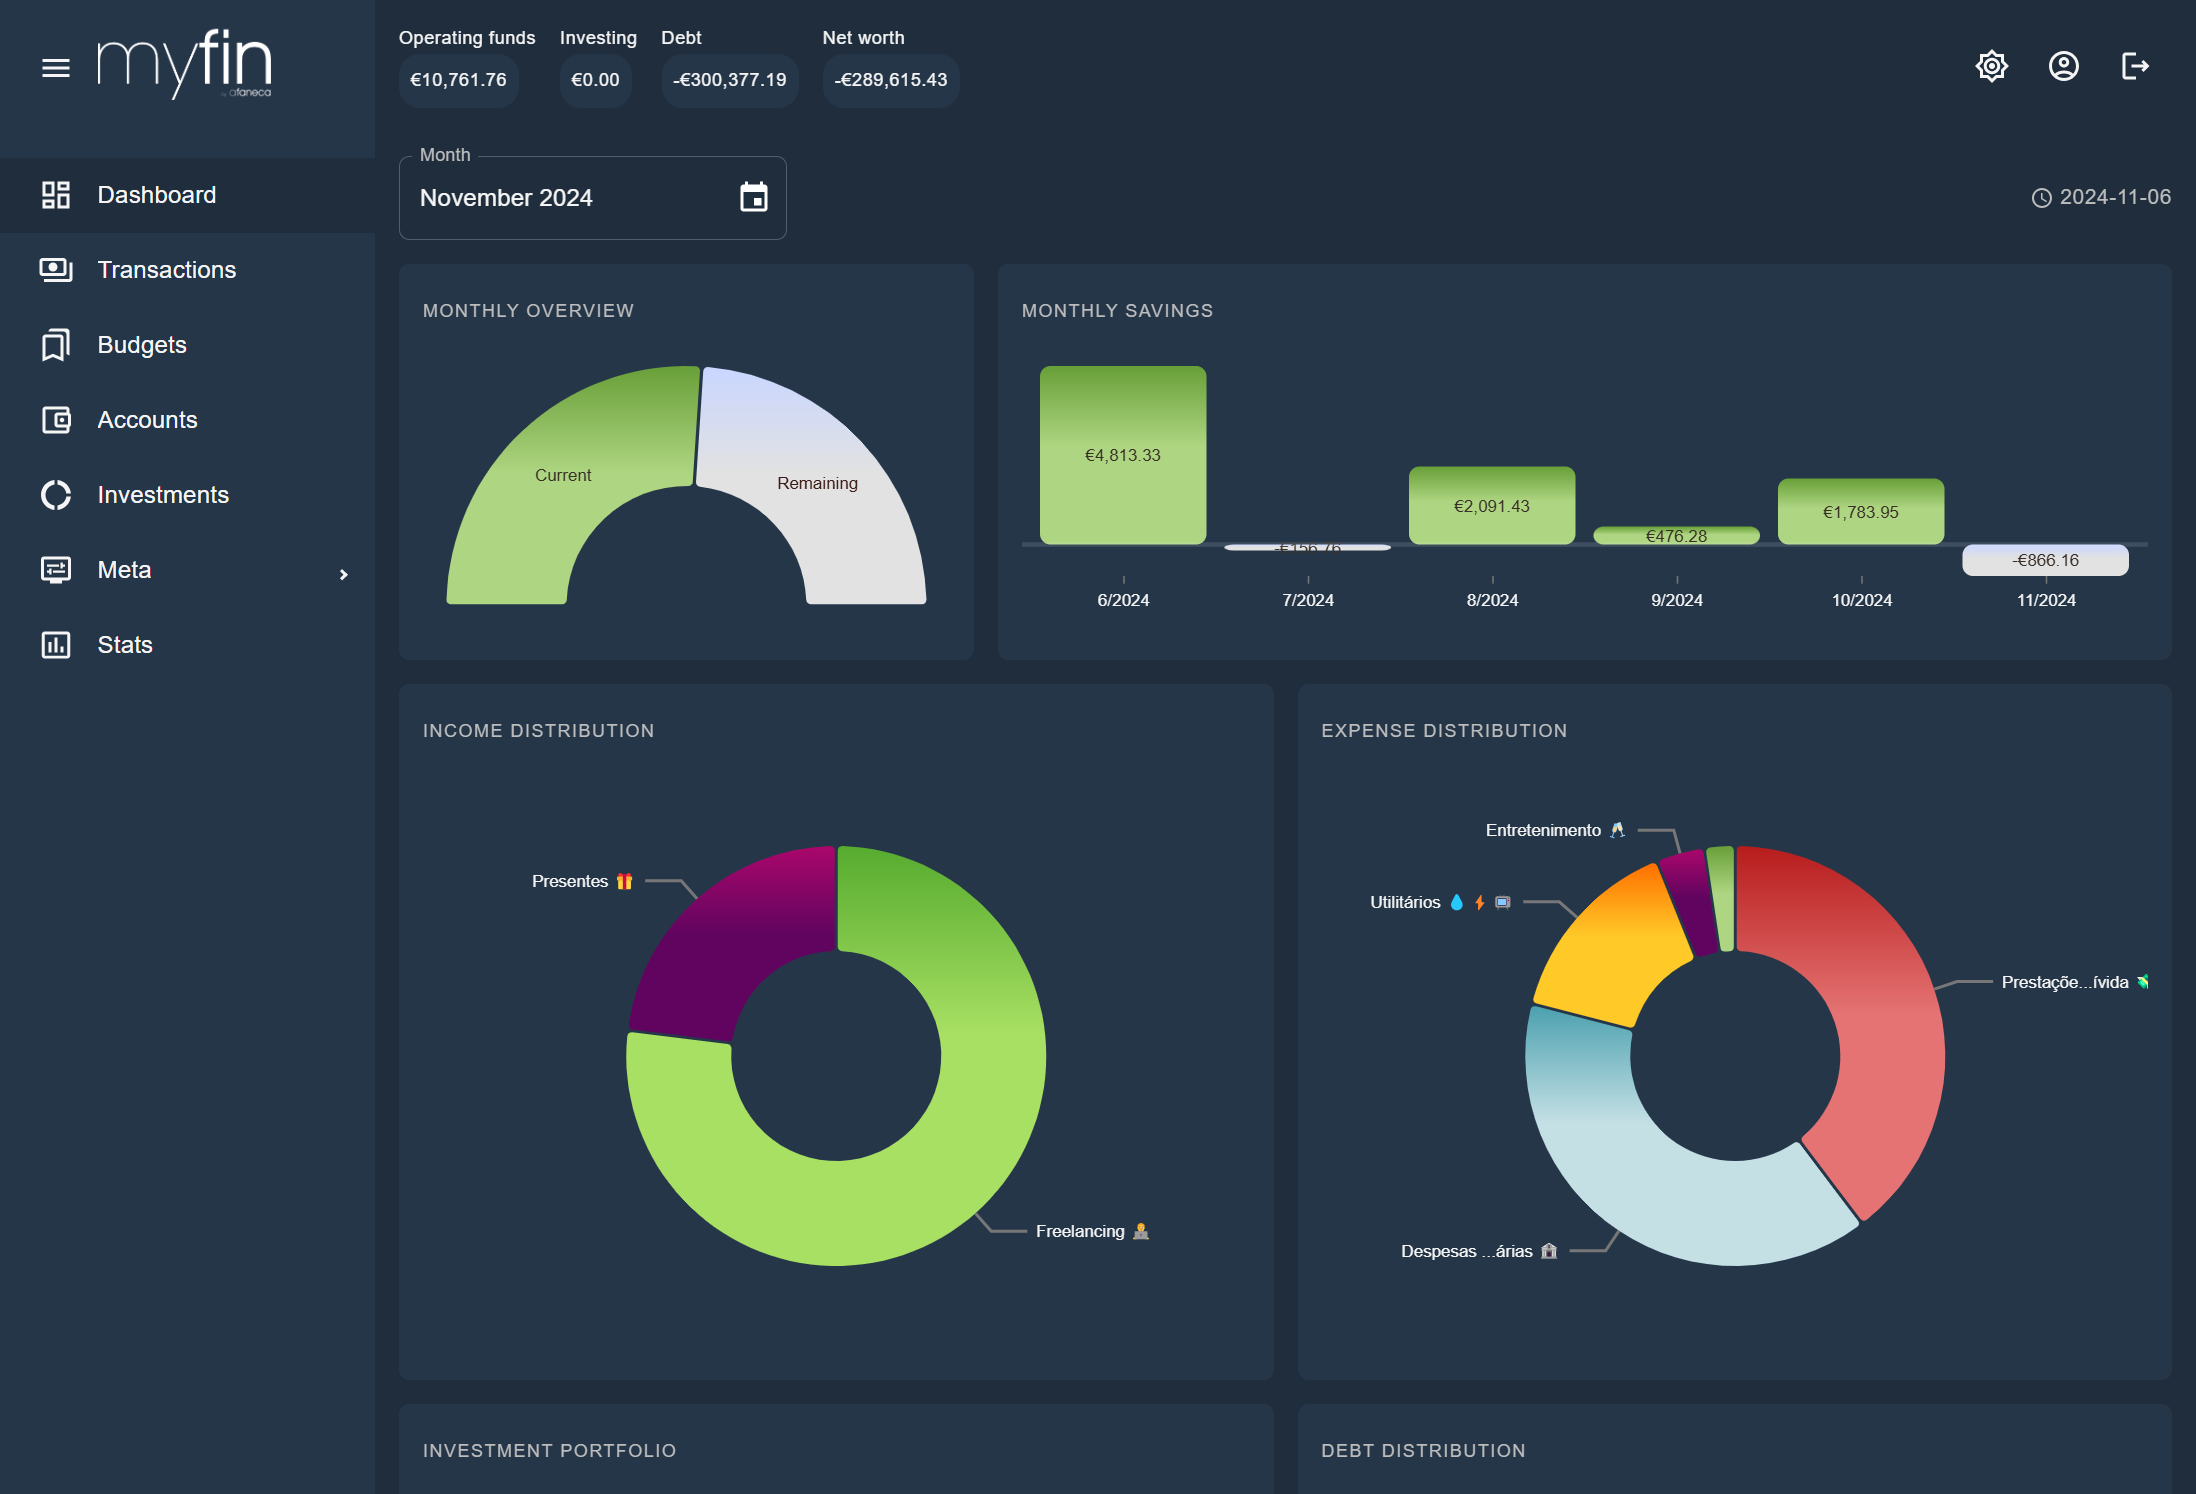The width and height of the screenshot is (2196, 1494).
Task: Click the Budgets bookmark icon
Action: tap(56, 345)
